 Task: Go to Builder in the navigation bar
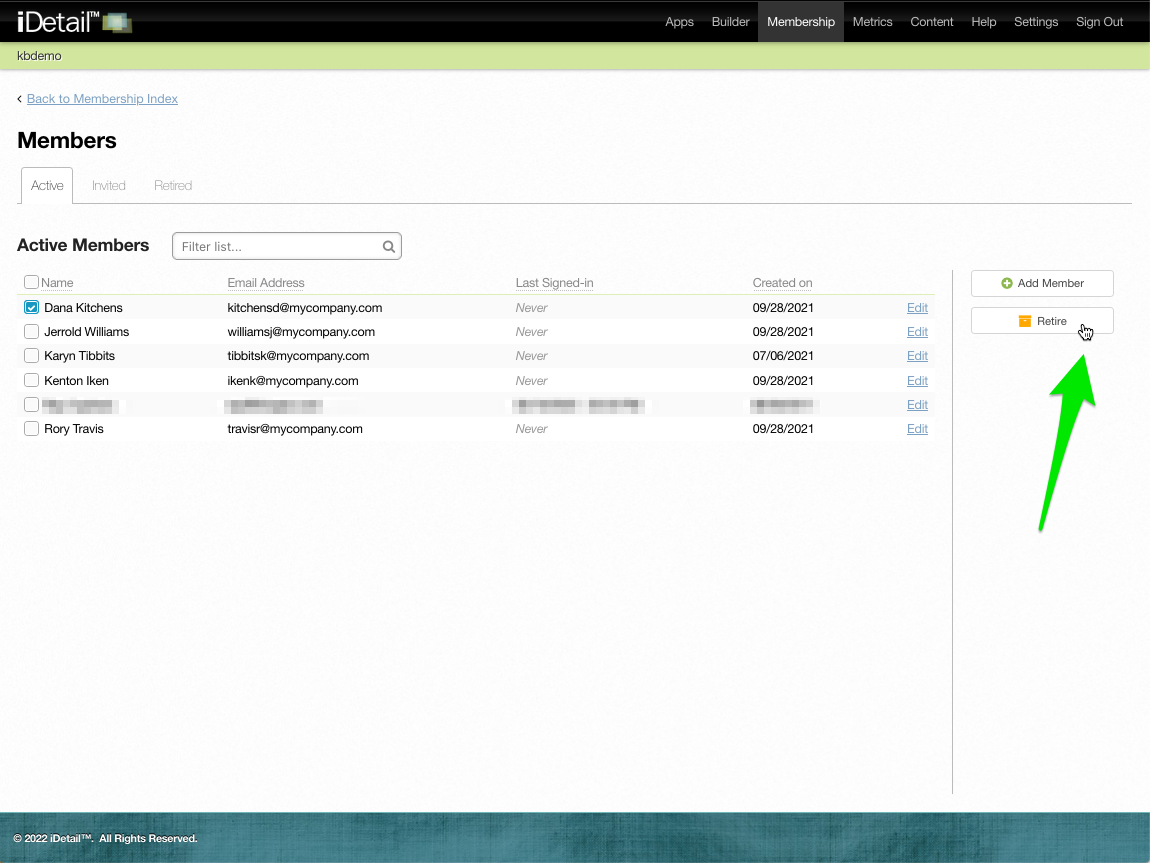tap(730, 22)
